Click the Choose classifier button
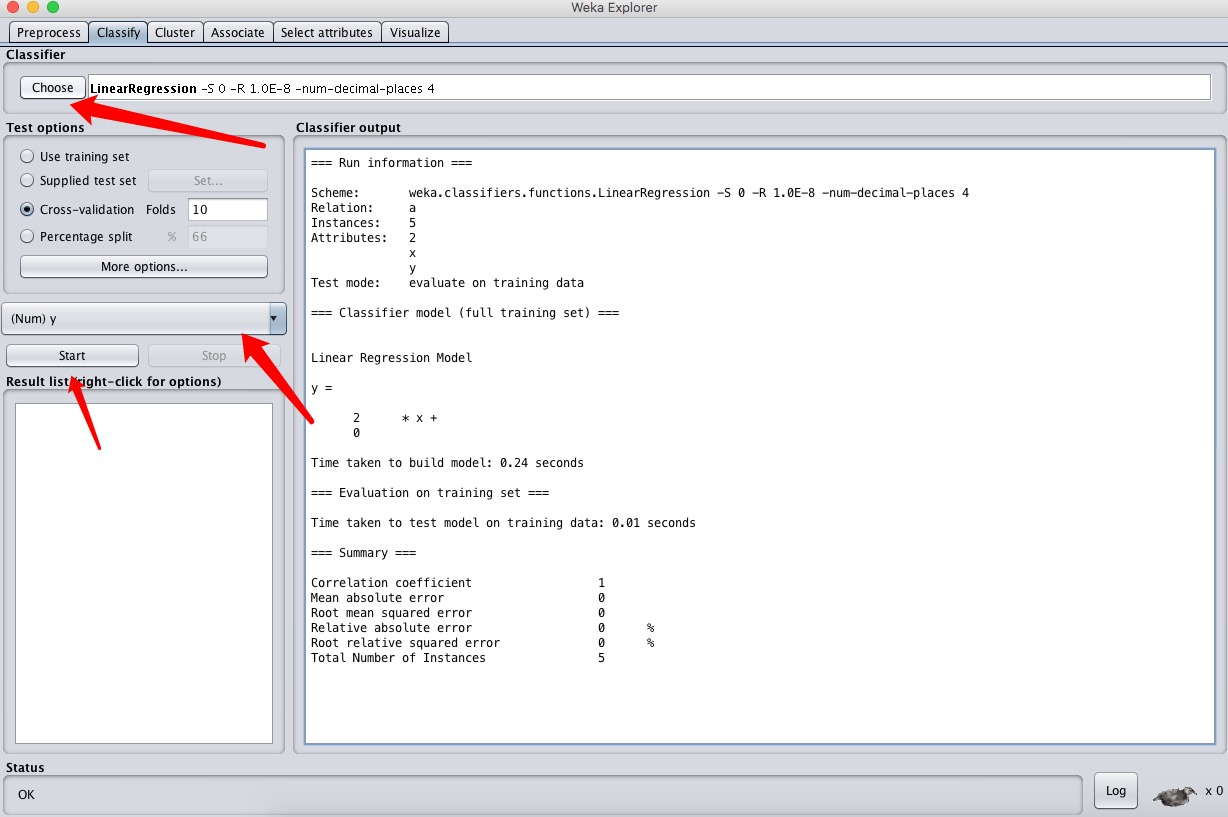Image resolution: width=1228 pixels, height=817 pixels. point(52,88)
